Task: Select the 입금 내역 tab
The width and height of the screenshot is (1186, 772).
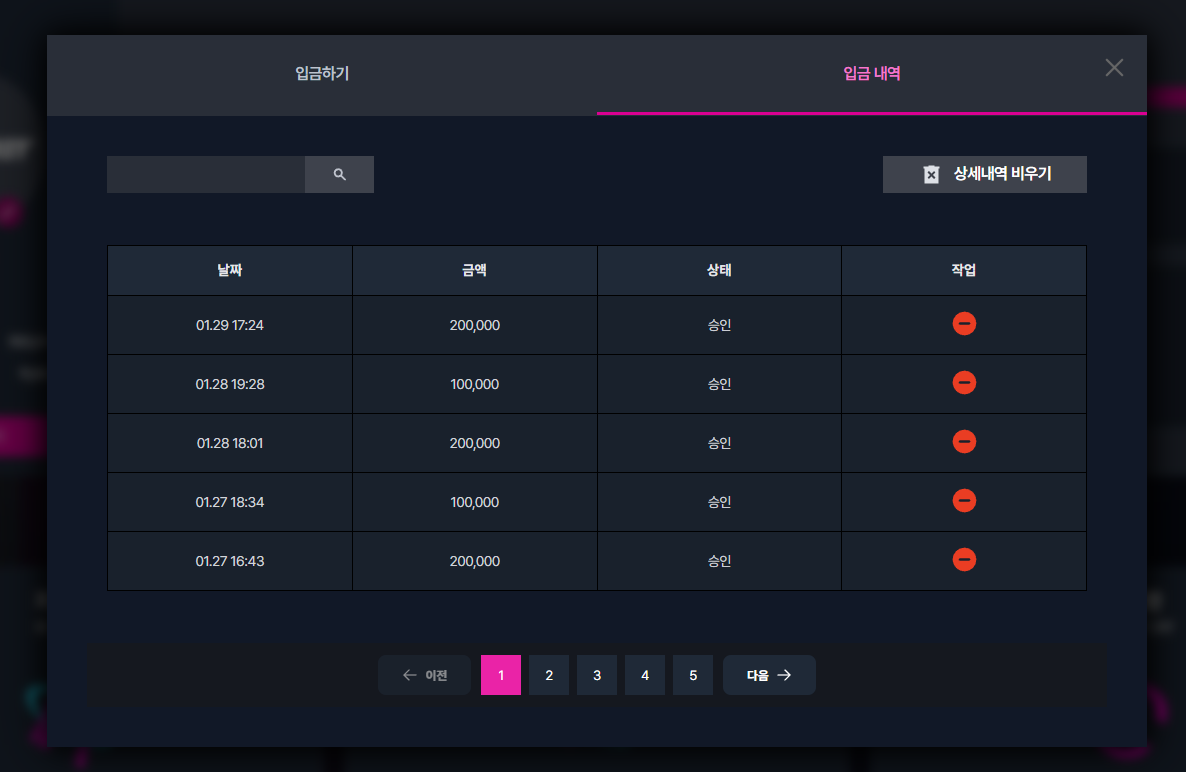Action: pyautogui.click(x=871, y=74)
